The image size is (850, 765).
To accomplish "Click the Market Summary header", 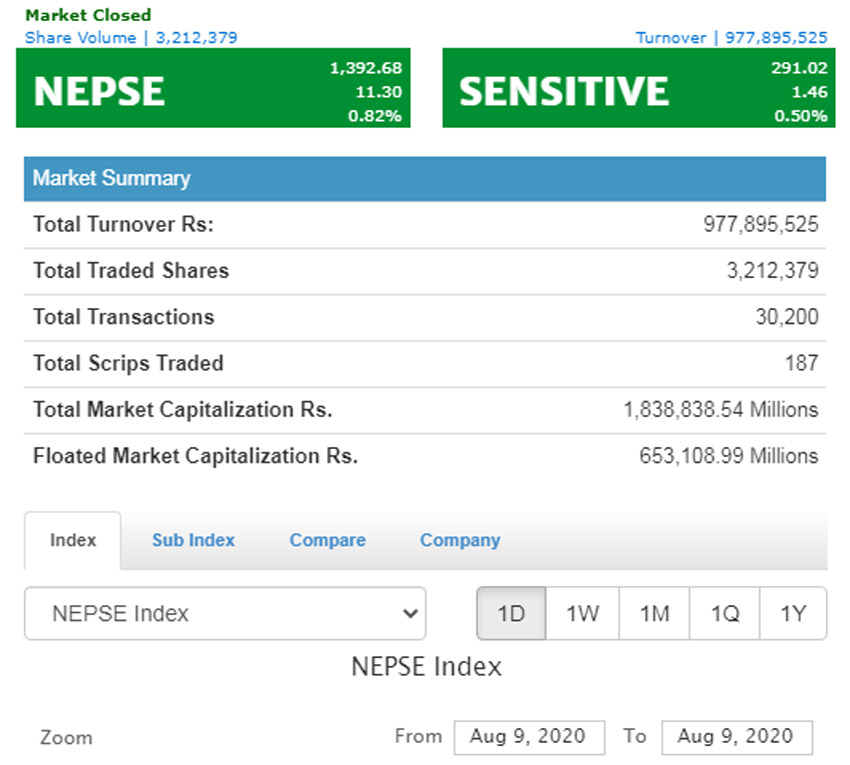I will pos(425,178).
